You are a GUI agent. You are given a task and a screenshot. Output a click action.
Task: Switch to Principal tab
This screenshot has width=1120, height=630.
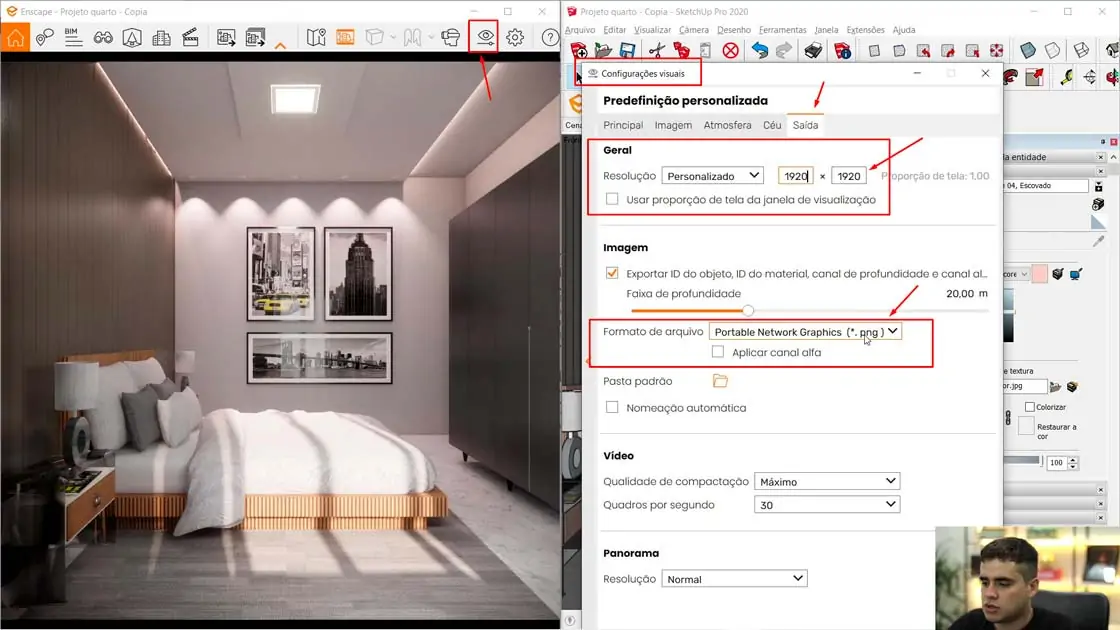pyautogui.click(x=623, y=125)
